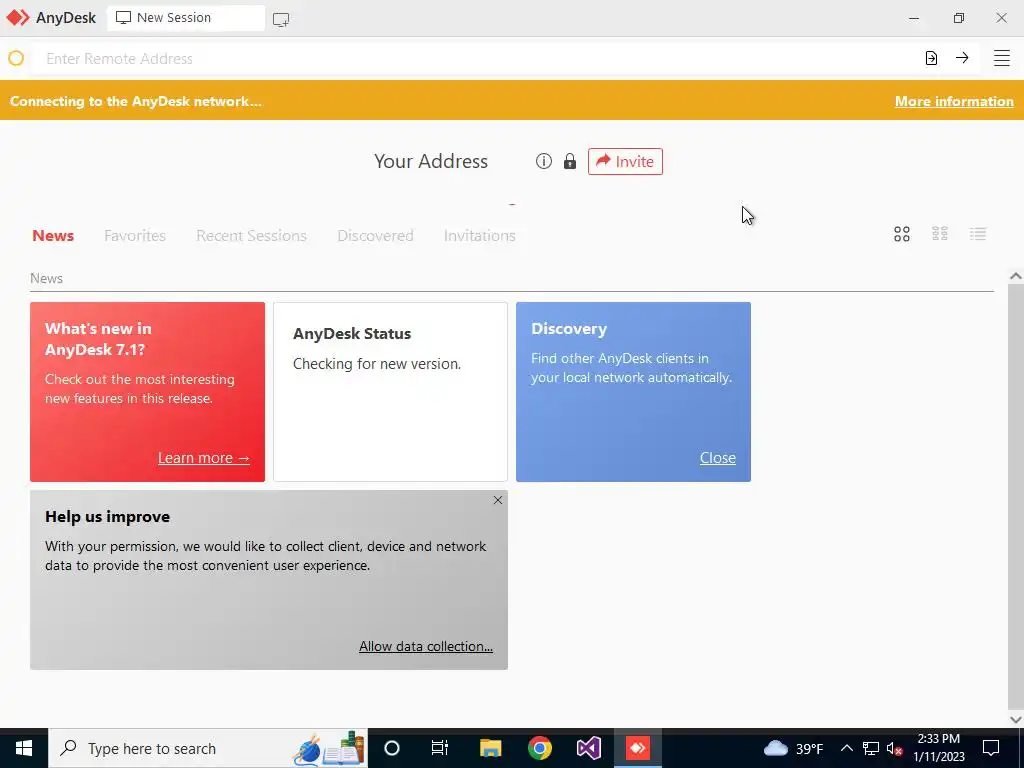Close the Discovery card

pos(718,458)
